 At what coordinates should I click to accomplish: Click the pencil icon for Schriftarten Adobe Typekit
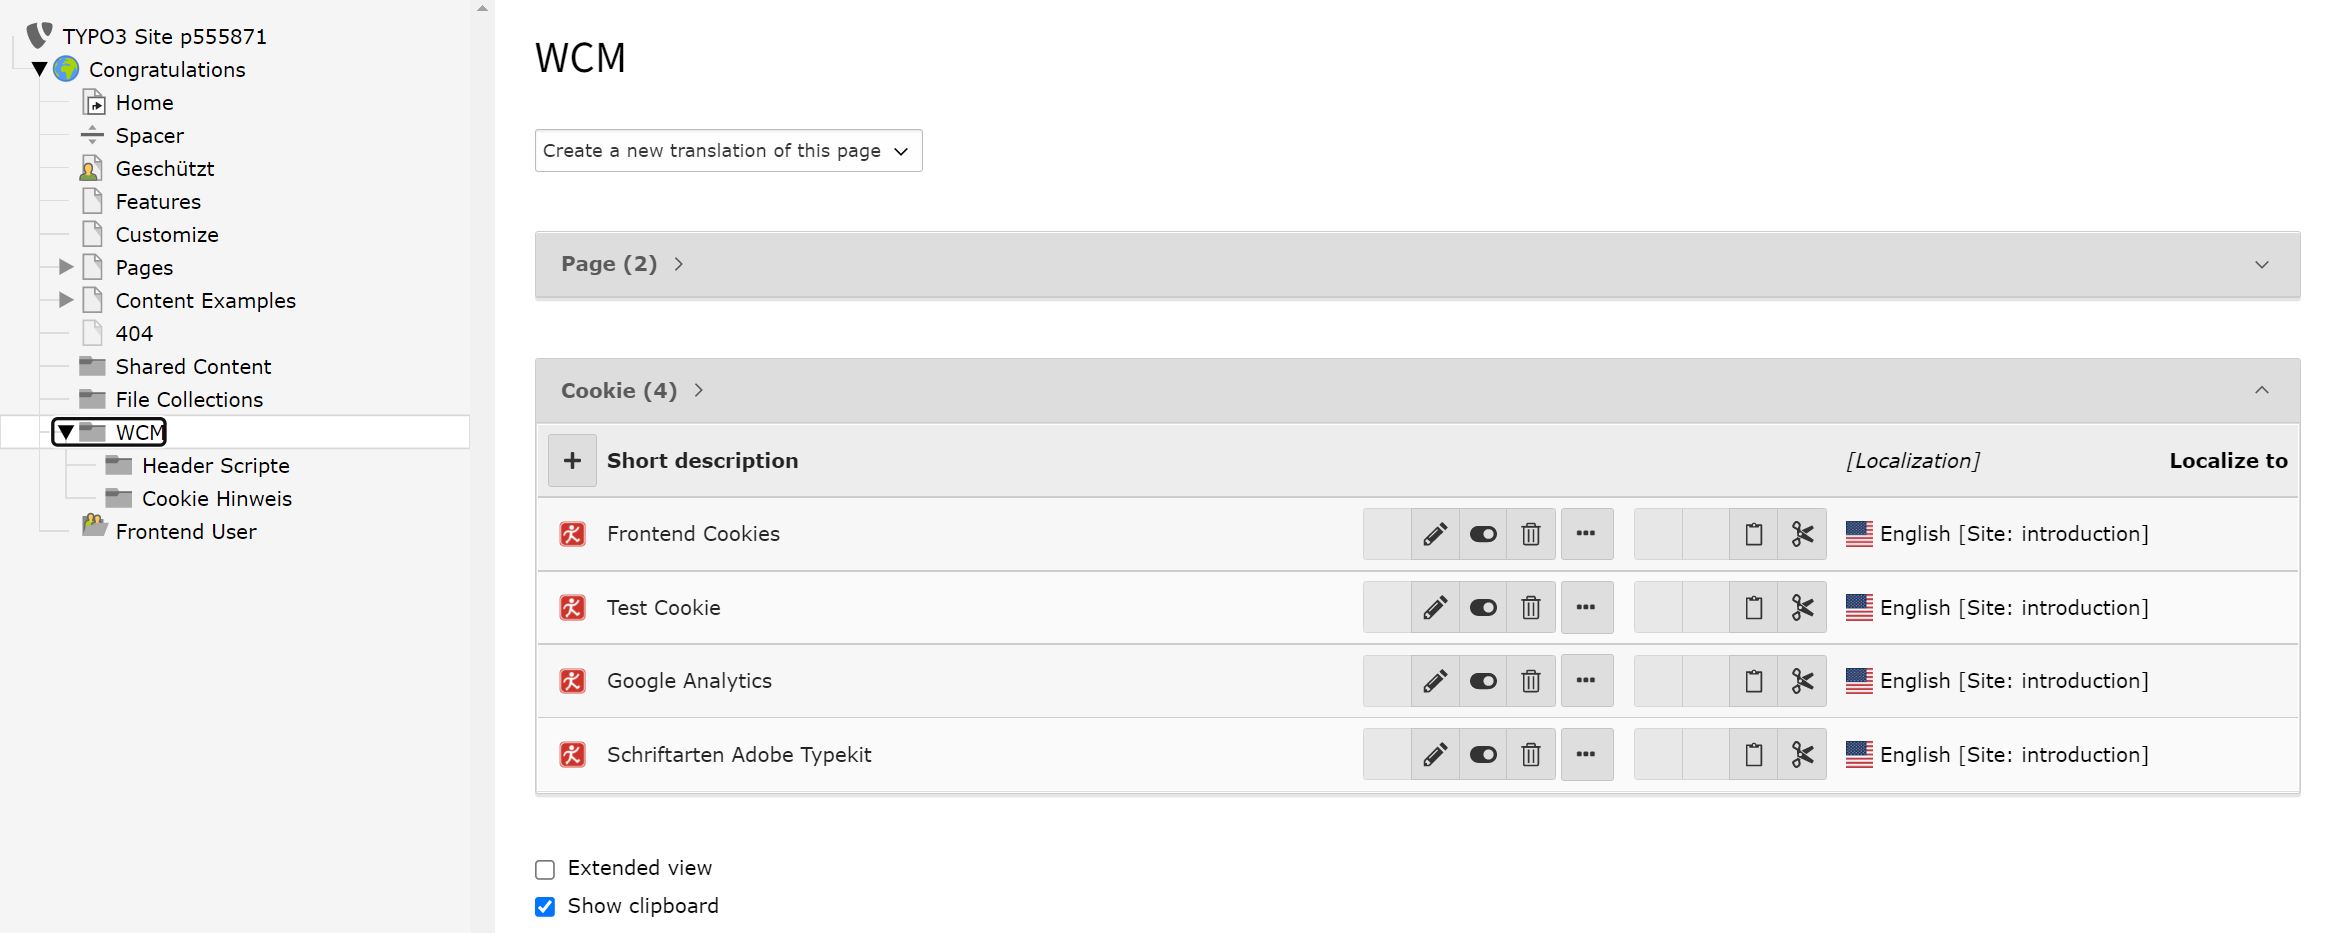pos(1435,755)
